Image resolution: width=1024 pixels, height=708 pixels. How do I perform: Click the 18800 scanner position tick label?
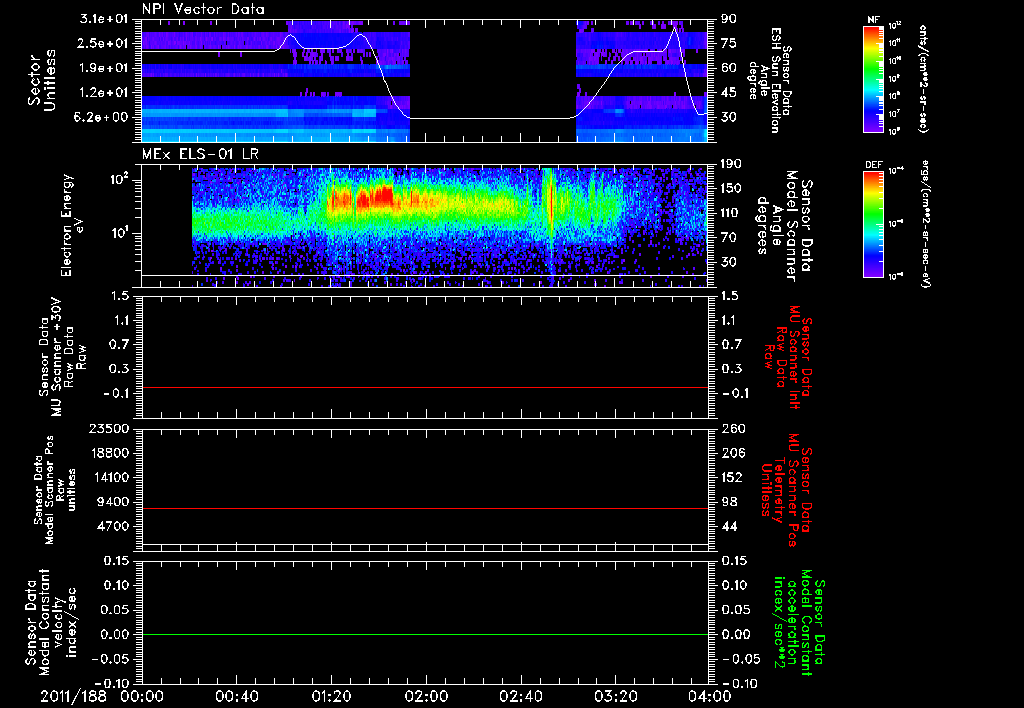click(x=108, y=453)
